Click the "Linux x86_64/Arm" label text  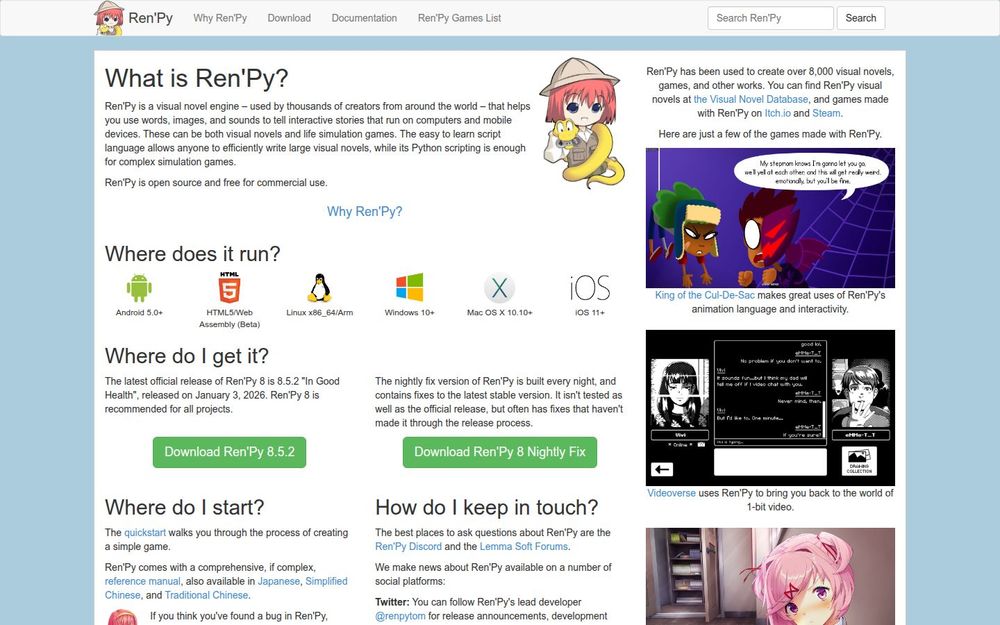[x=320, y=312]
